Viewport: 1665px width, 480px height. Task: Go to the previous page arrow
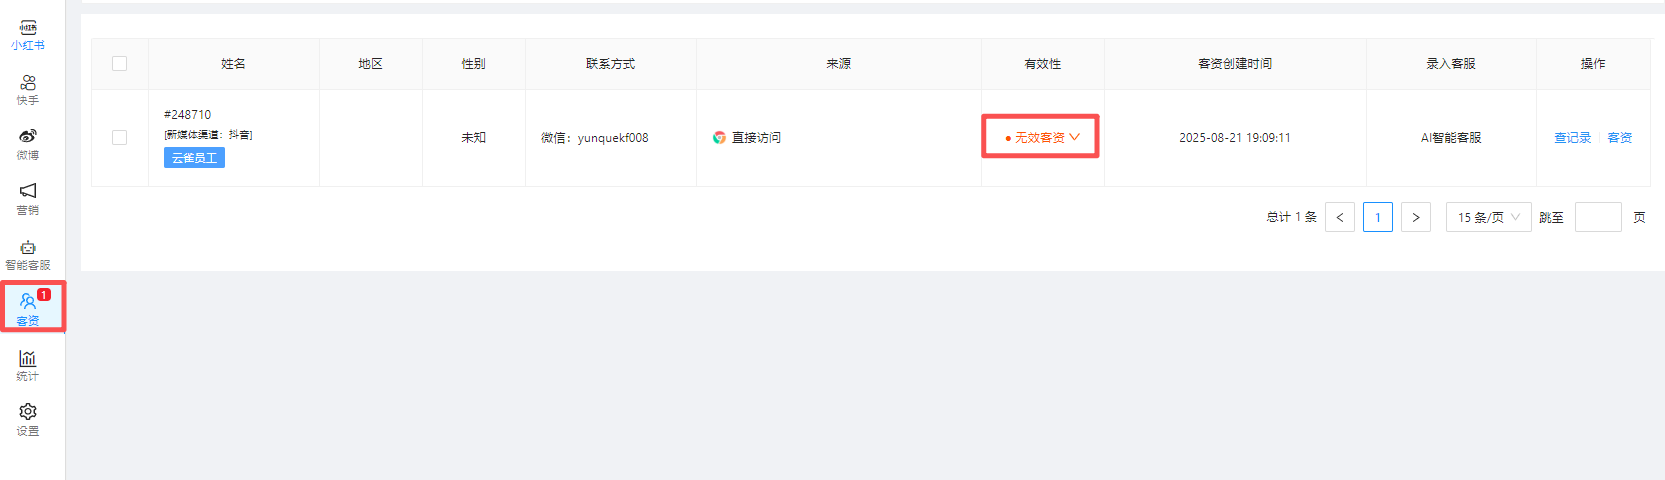[x=1340, y=217]
